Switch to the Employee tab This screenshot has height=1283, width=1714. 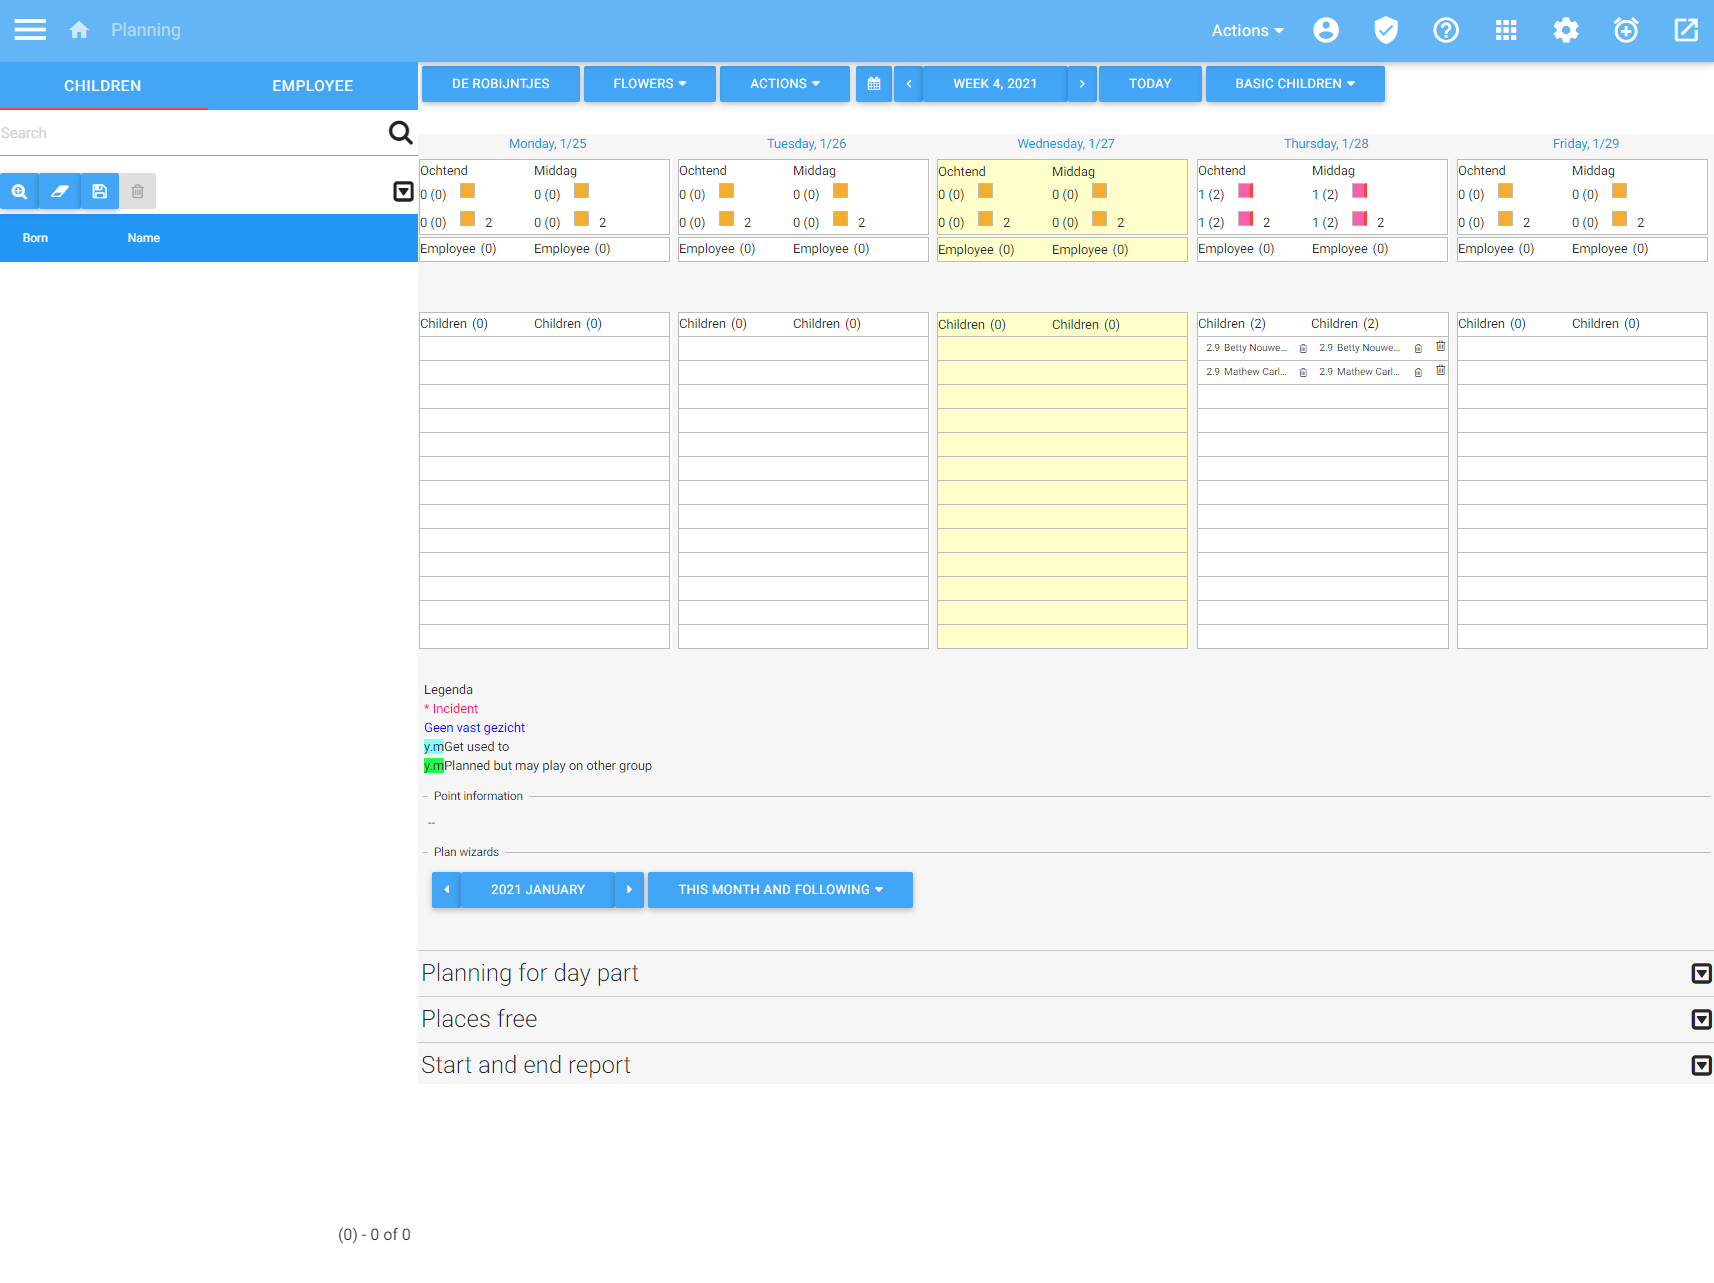click(312, 86)
